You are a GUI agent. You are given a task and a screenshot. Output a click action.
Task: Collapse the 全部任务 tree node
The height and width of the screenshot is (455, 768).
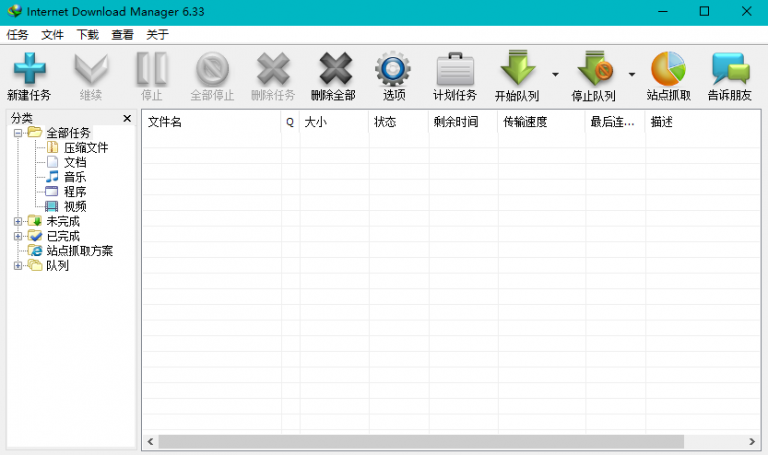(x=18, y=133)
